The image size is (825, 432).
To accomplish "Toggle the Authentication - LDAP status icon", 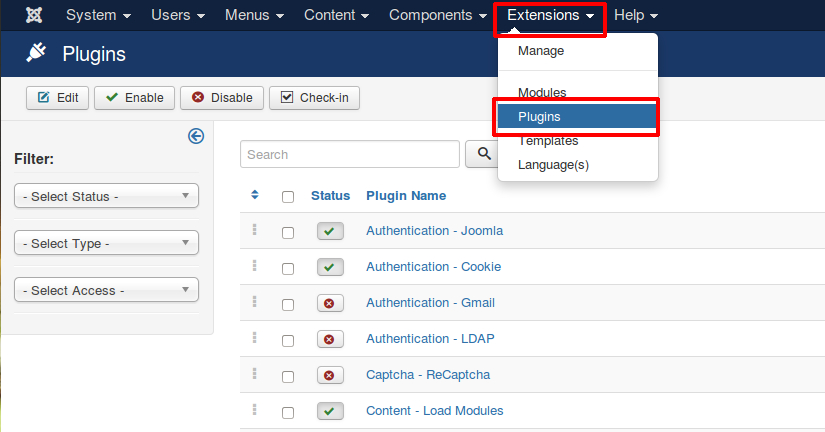I will [330, 340].
